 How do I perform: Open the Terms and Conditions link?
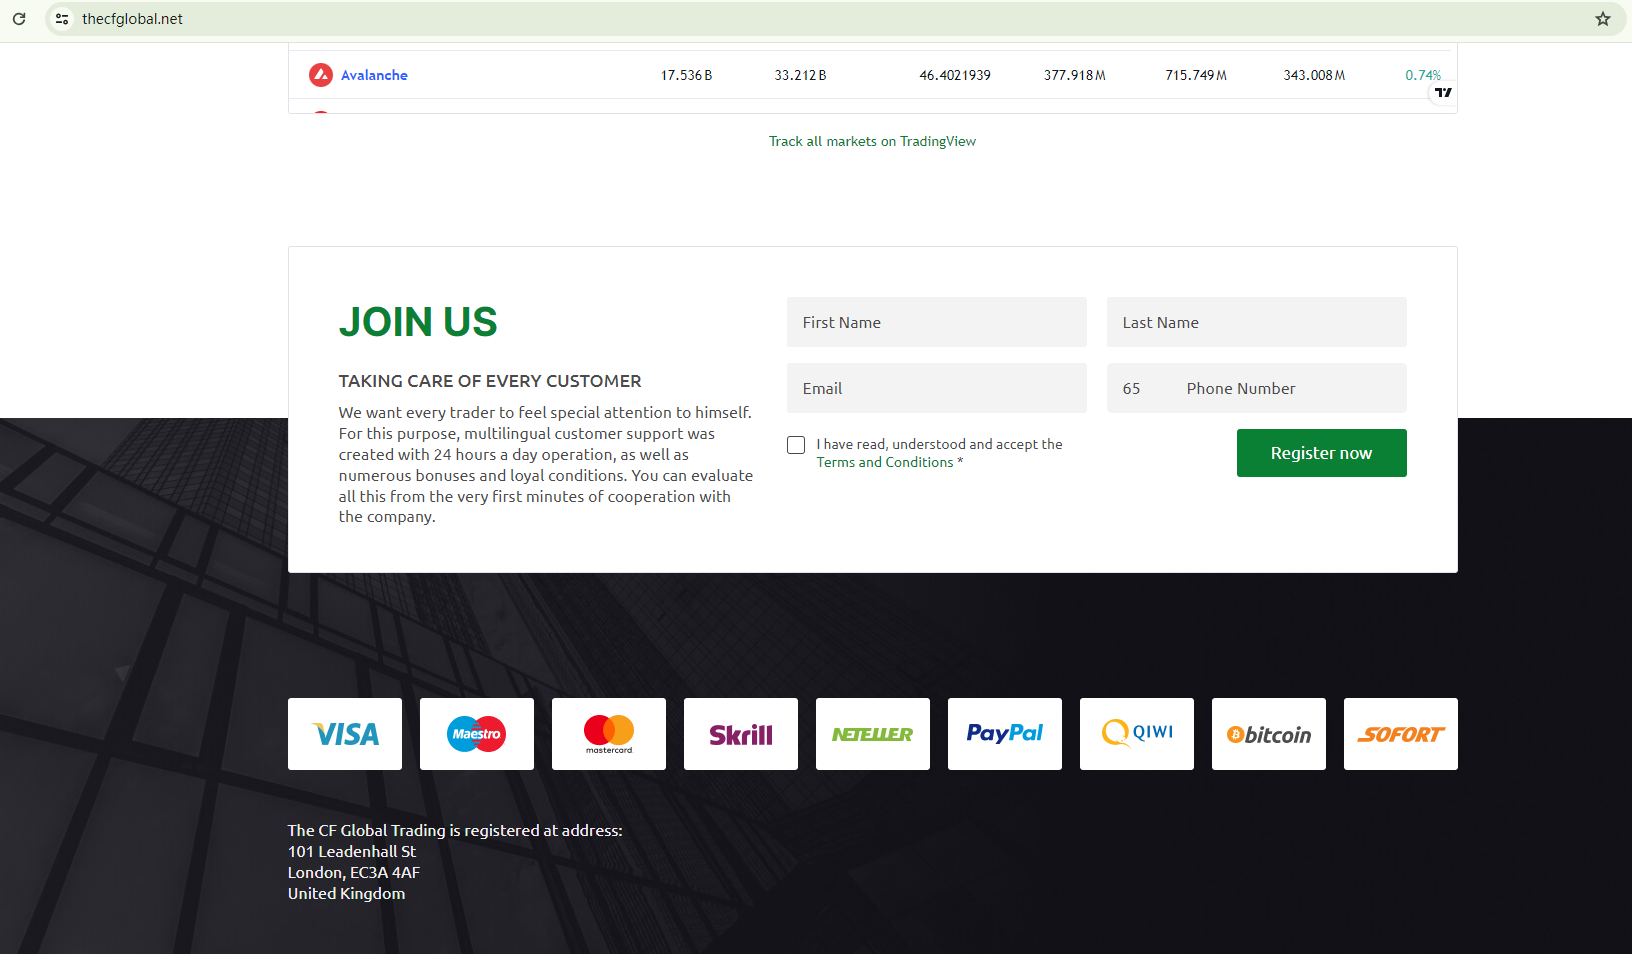coord(885,462)
